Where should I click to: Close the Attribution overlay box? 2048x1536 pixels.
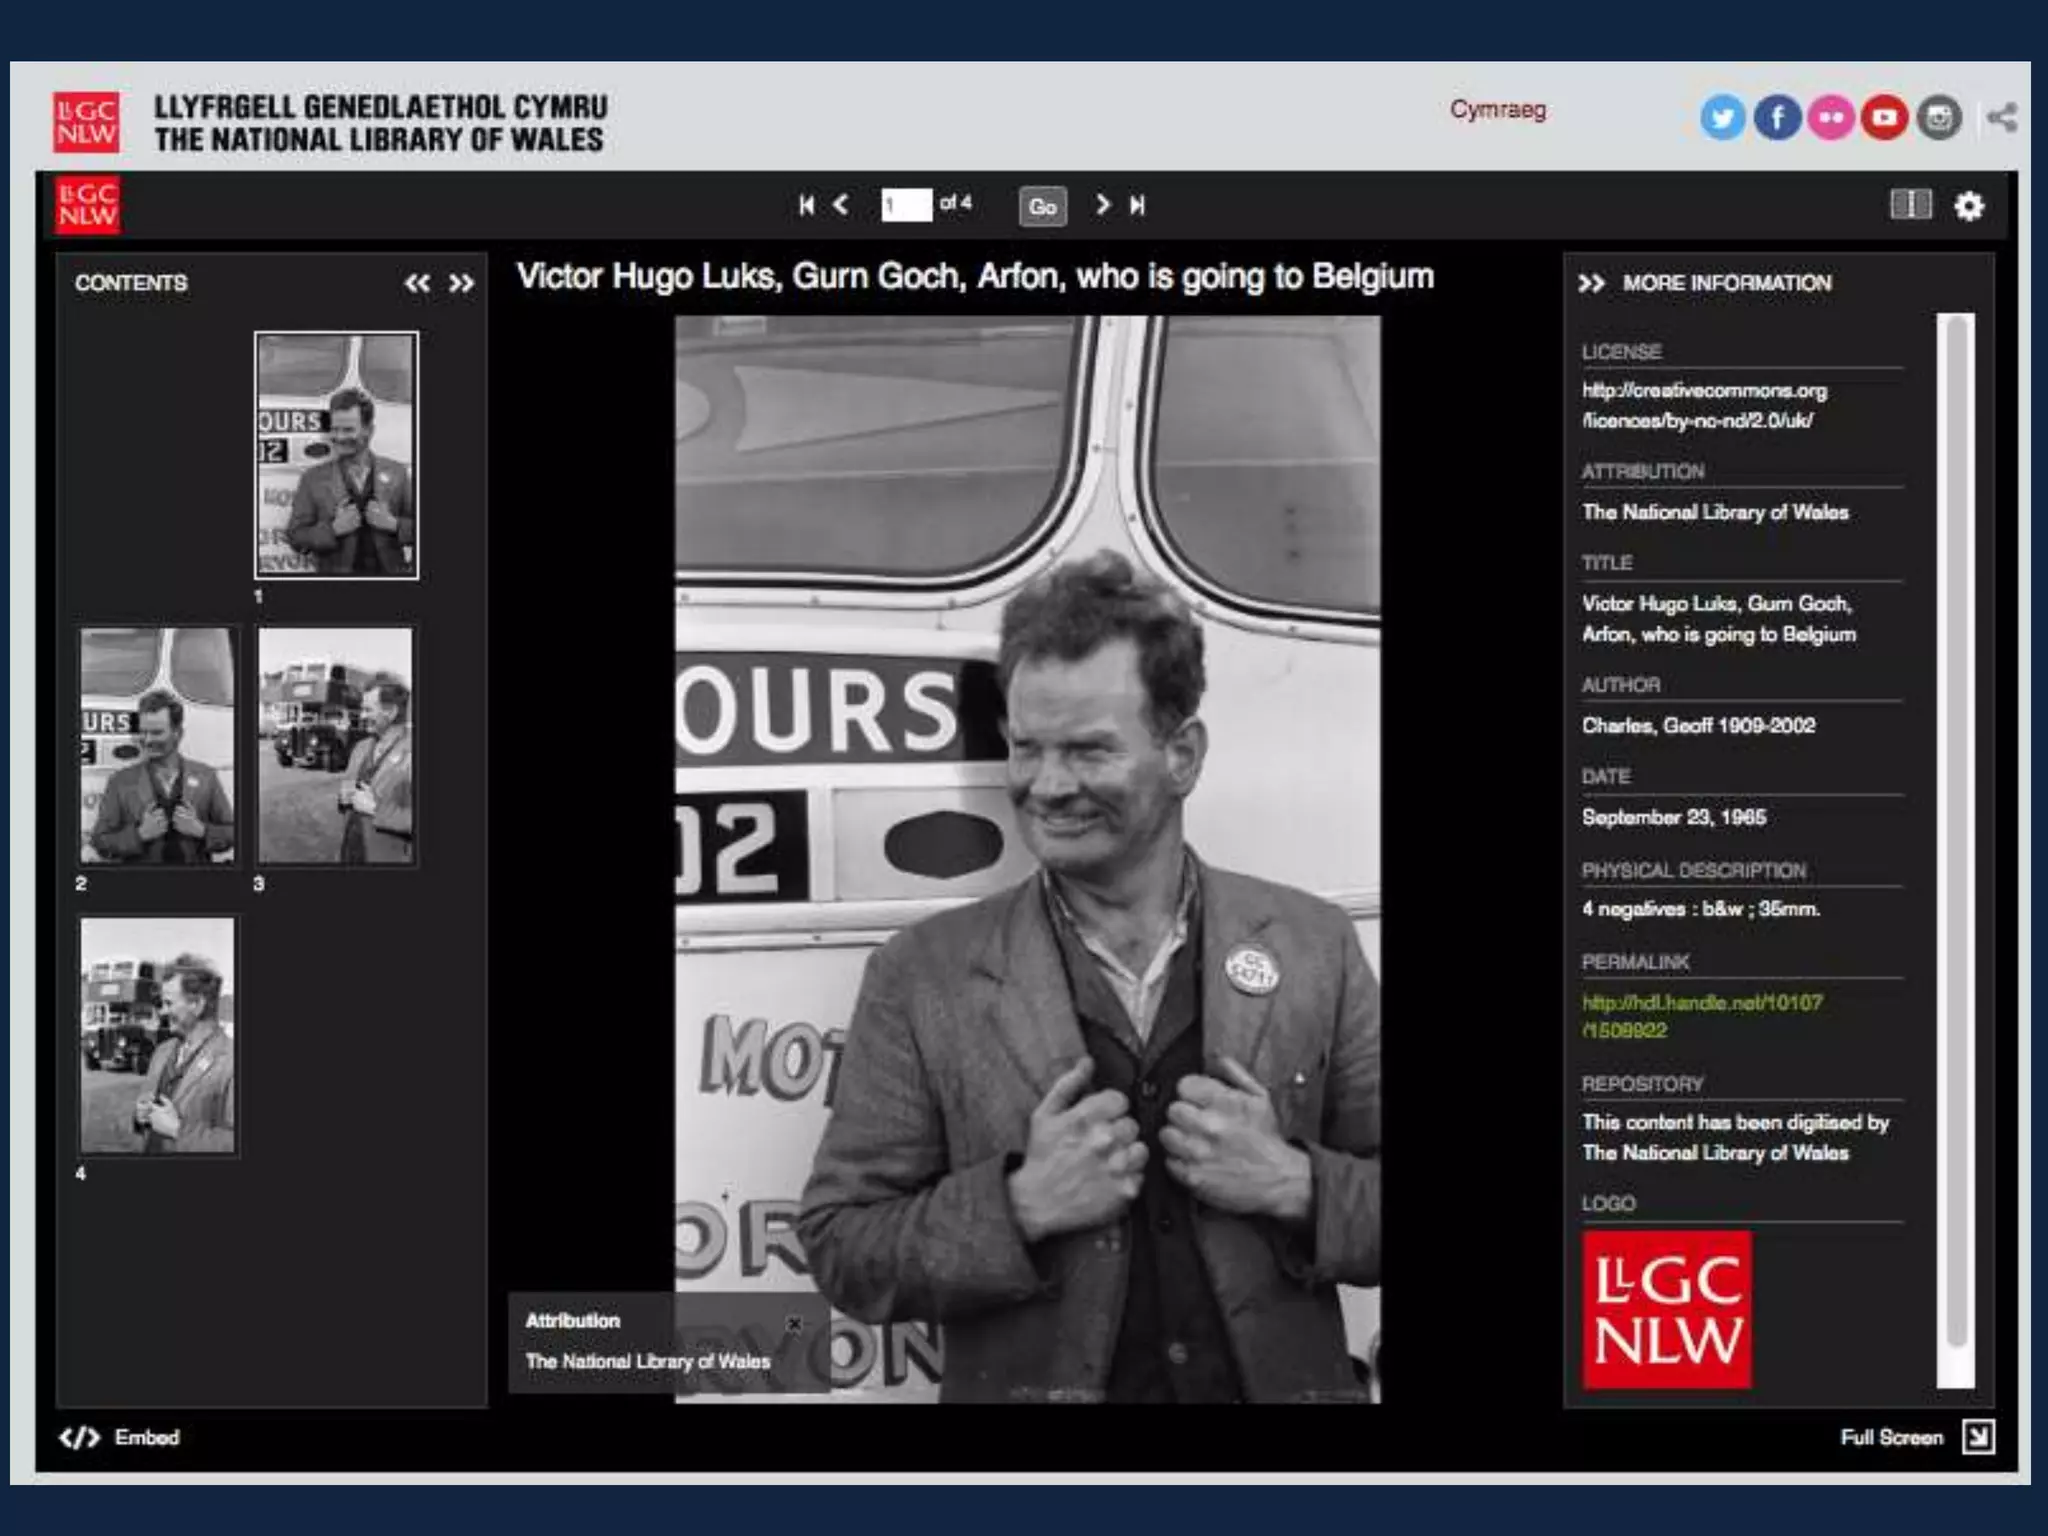coord(794,1324)
